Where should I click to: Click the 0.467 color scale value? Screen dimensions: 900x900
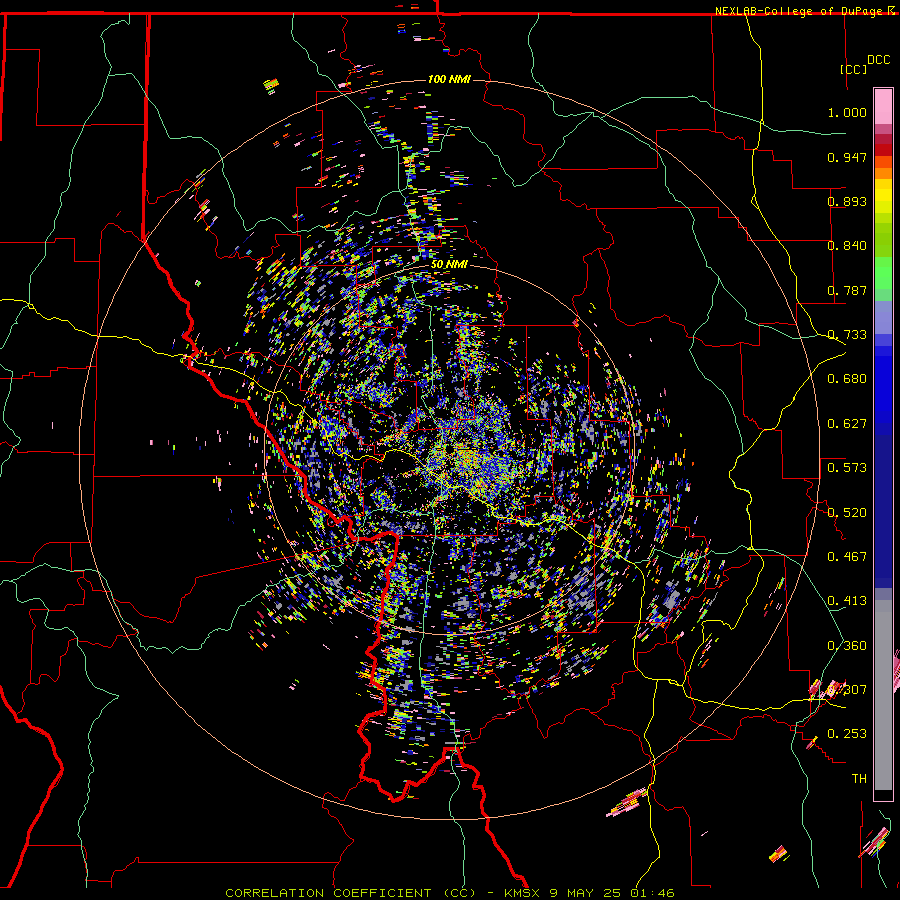click(x=847, y=557)
